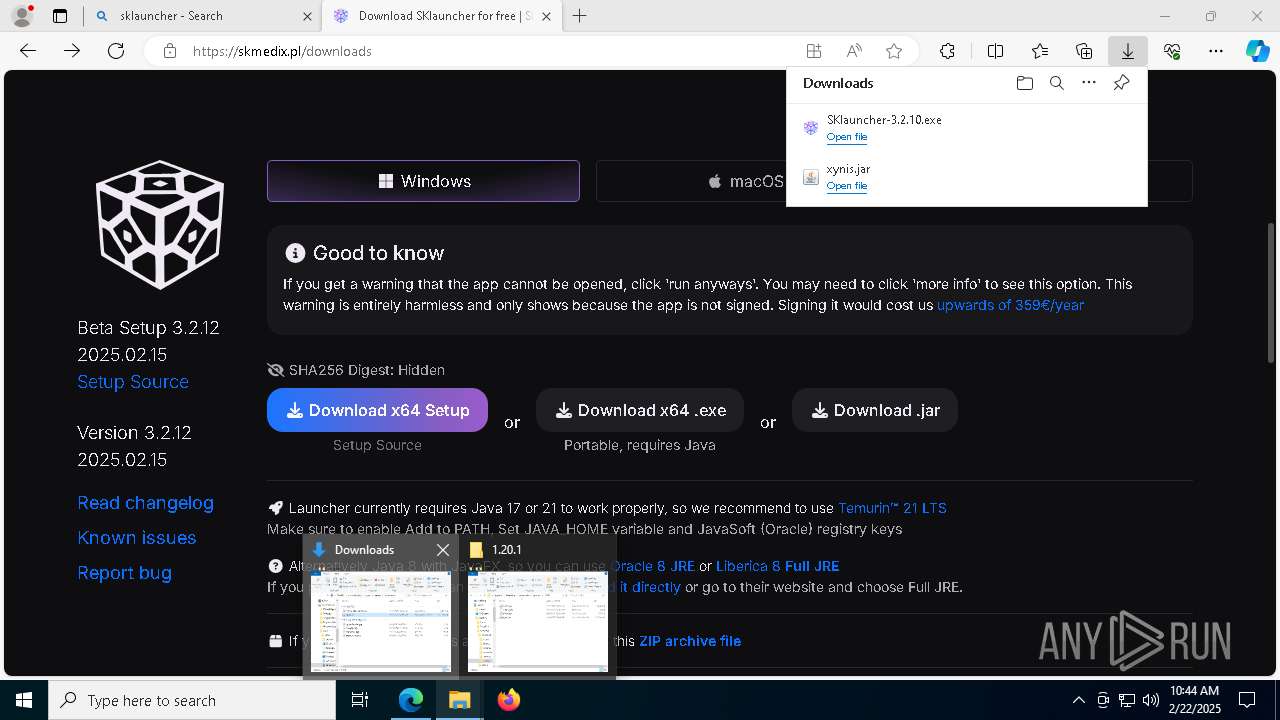Click Download .jar button
Screen dimensions: 1280x720
tap(875, 410)
